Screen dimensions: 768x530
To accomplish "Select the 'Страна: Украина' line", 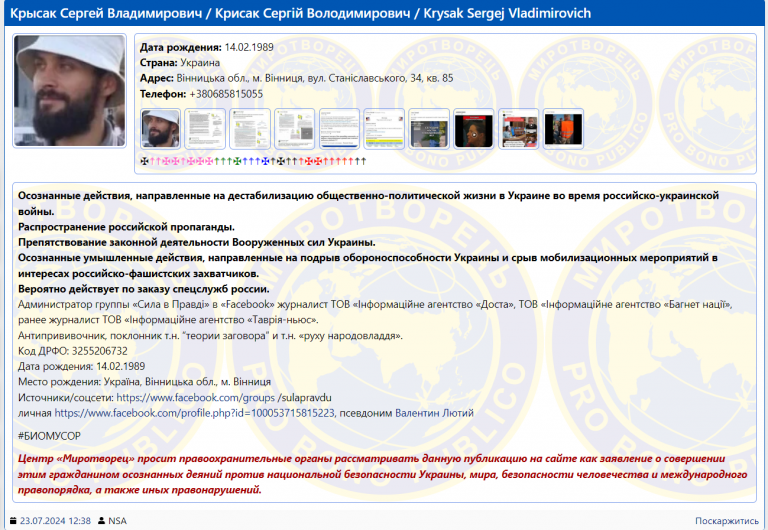I will [180, 63].
